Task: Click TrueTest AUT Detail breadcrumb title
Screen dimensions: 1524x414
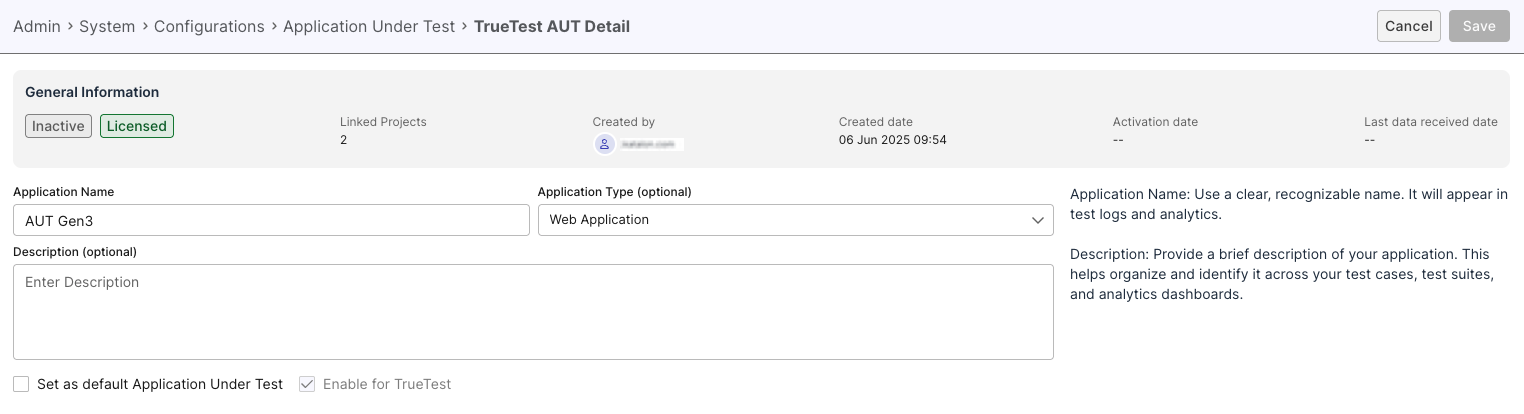Action: click(552, 27)
